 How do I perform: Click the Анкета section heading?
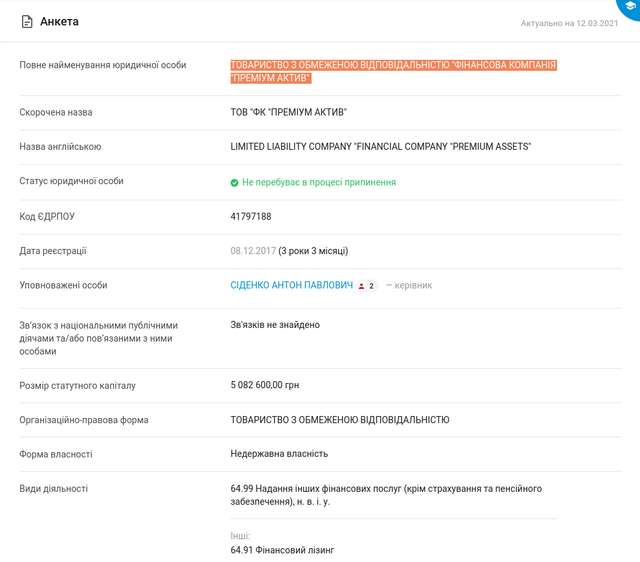[60, 21]
